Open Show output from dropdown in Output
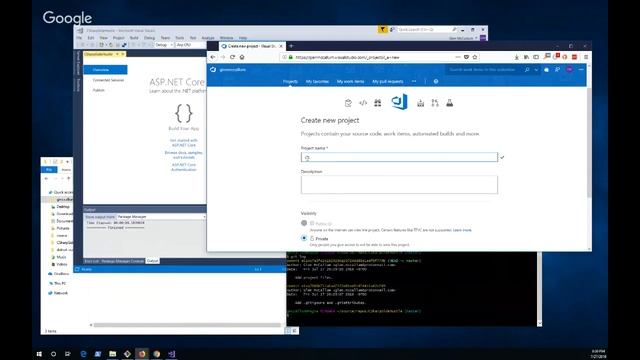640x360 pixels. coord(161,217)
